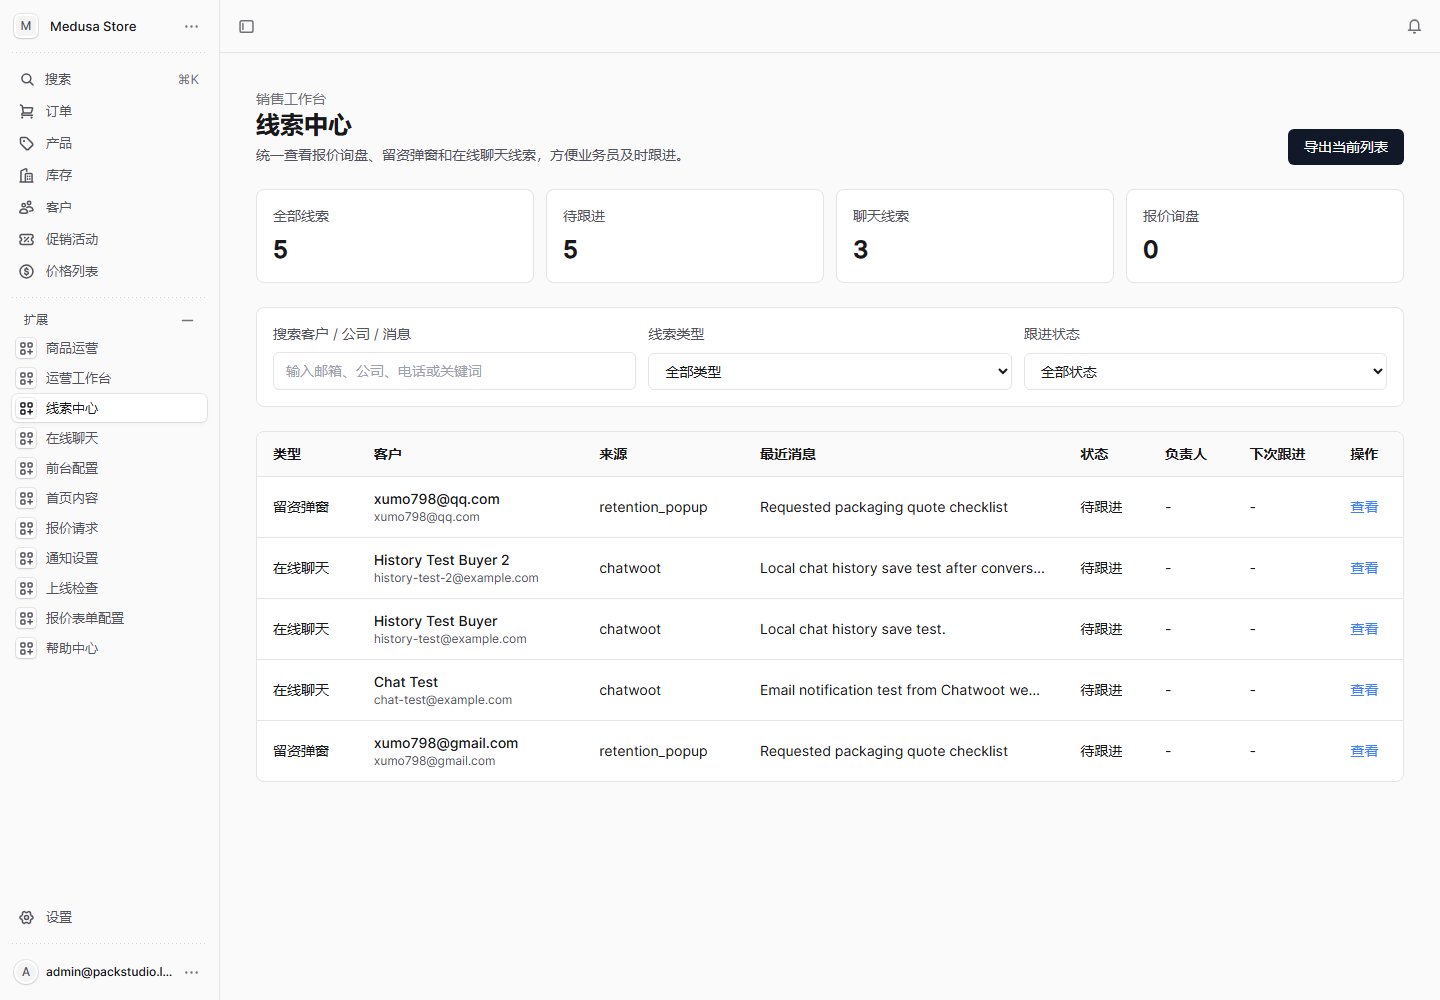Click message 'Local chat history save test.'
The width and height of the screenshot is (1440, 1000).
point(853,629)
